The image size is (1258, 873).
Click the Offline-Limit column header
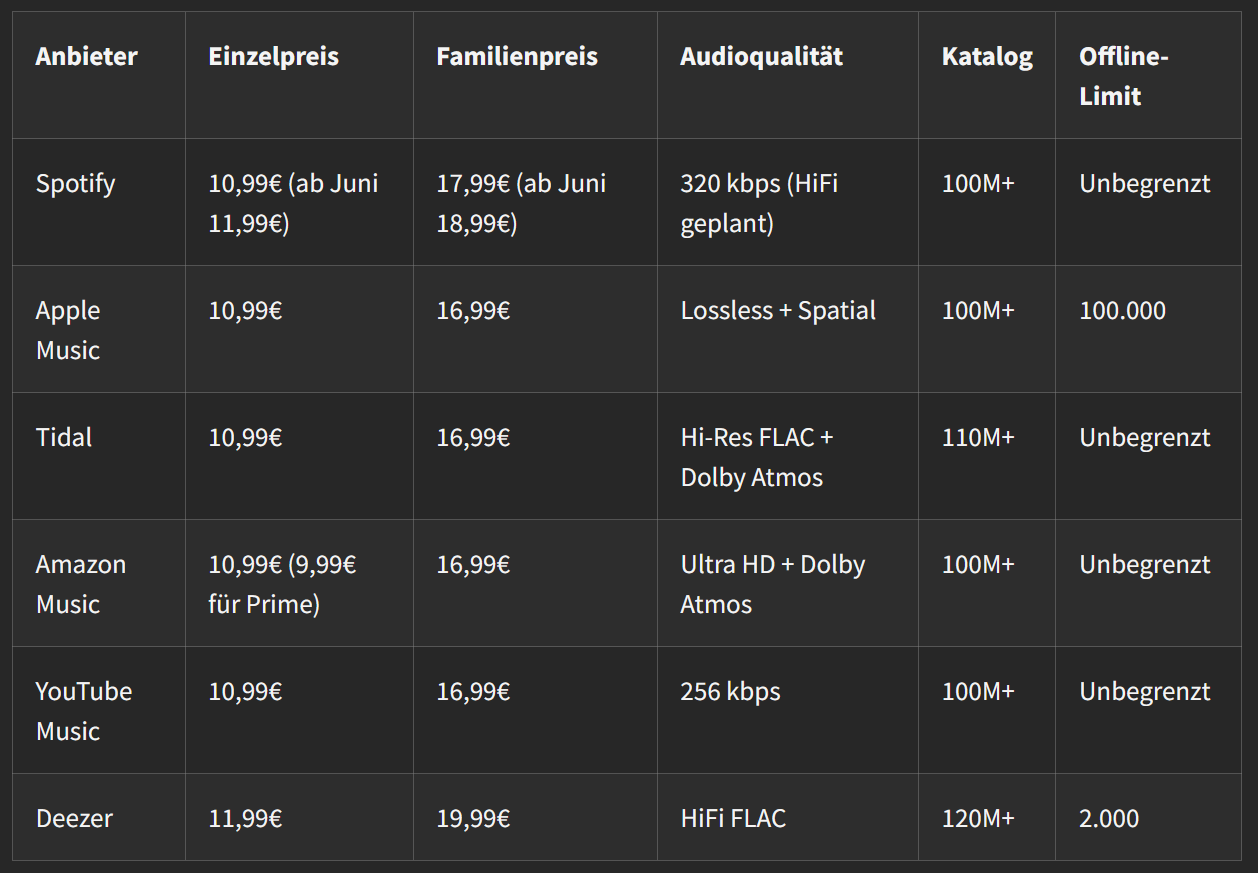coord(1123,76)
